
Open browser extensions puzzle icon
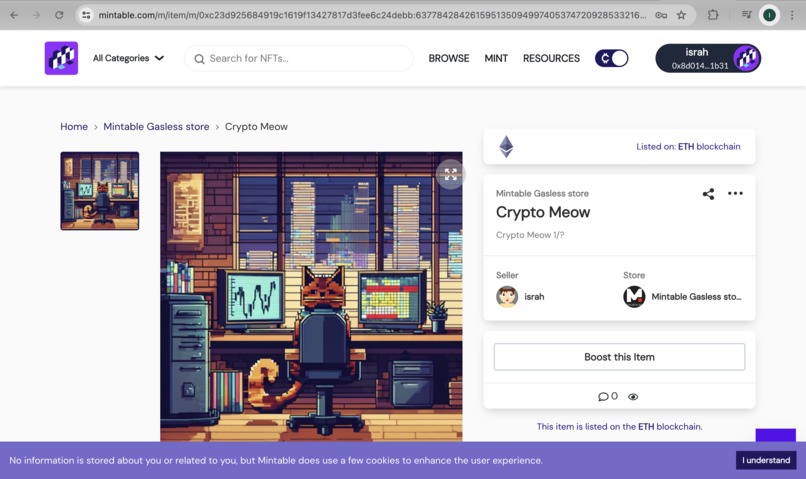pos(713,15)
